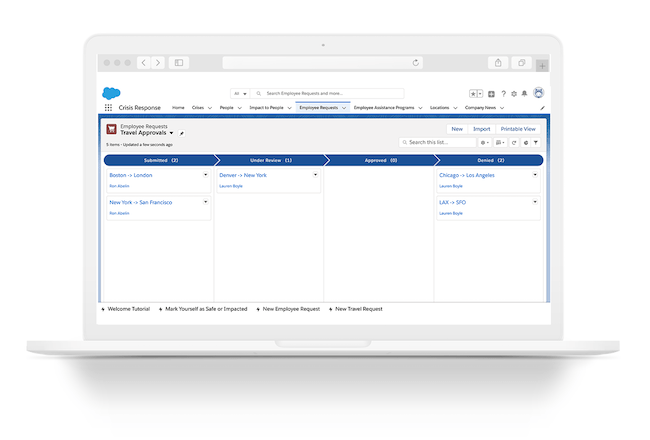Go to the Home tab

click(x=178, y=107)
